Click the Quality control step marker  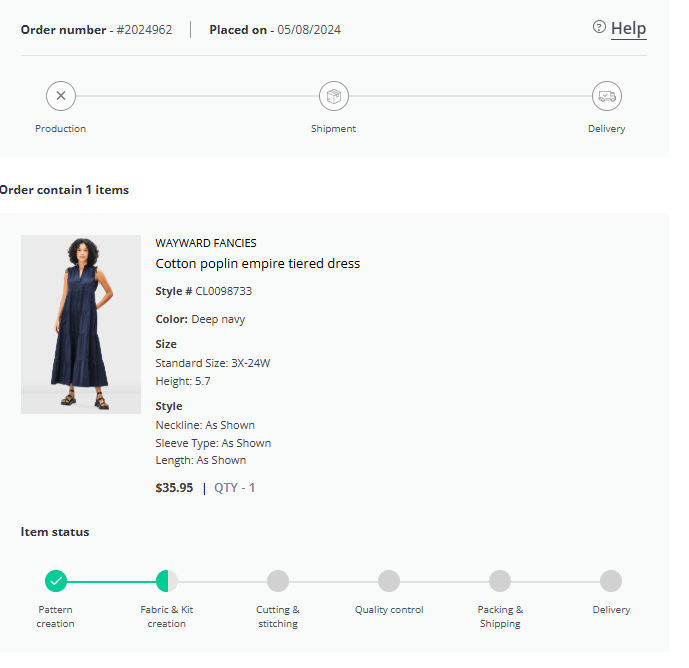click(x=389, y=581)
